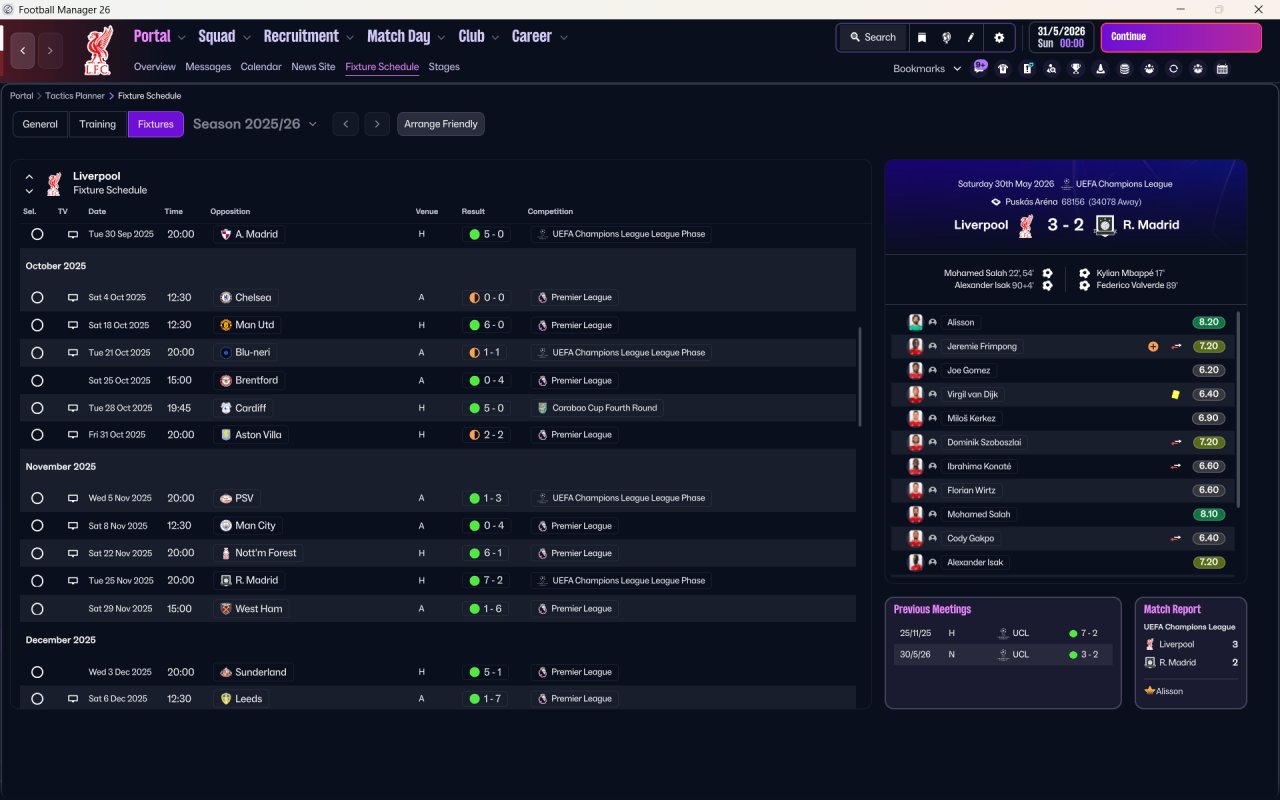The image size is (1280, 800).
Task: Click the Man City badge in the opposition column
Action: [226, 526]
